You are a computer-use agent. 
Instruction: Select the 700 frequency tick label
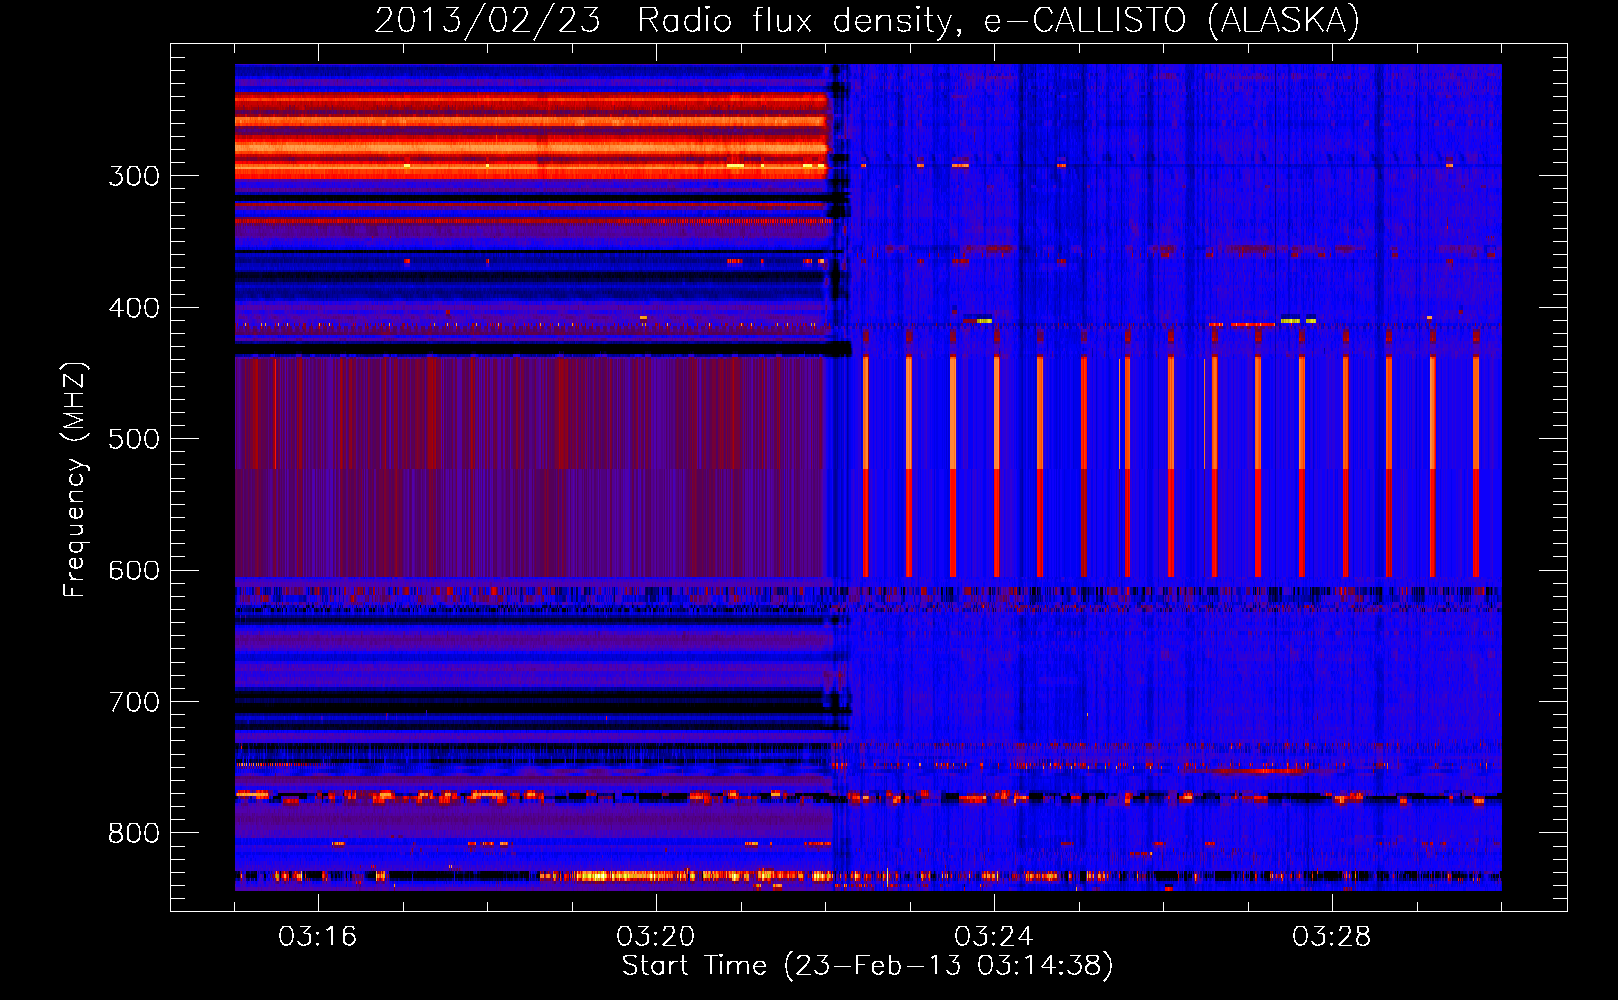click(134, 702)
